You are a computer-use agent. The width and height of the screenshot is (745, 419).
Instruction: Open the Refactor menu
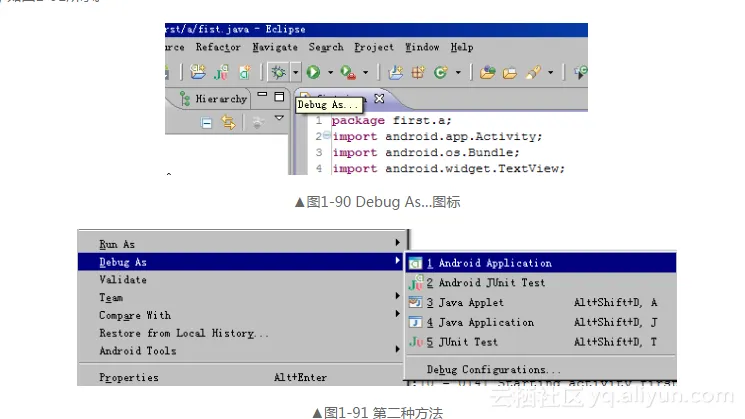pyautogui.click(x=218, y=47)
